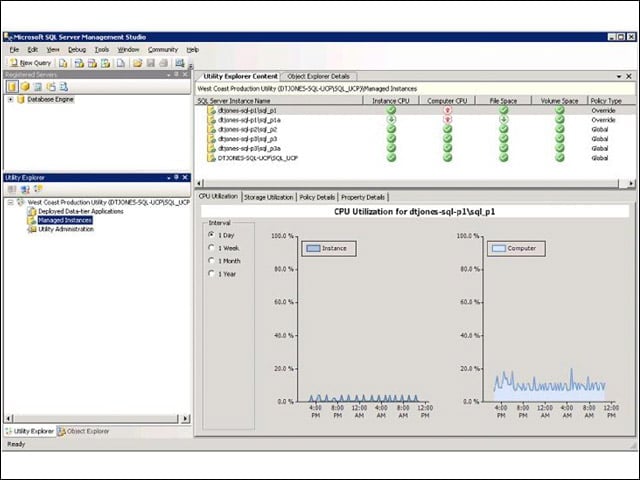Select SQL Server Compact icon in Registered Servers
Image resolution: width=640 pixels, height=480 pixels.
pos(51,87)
